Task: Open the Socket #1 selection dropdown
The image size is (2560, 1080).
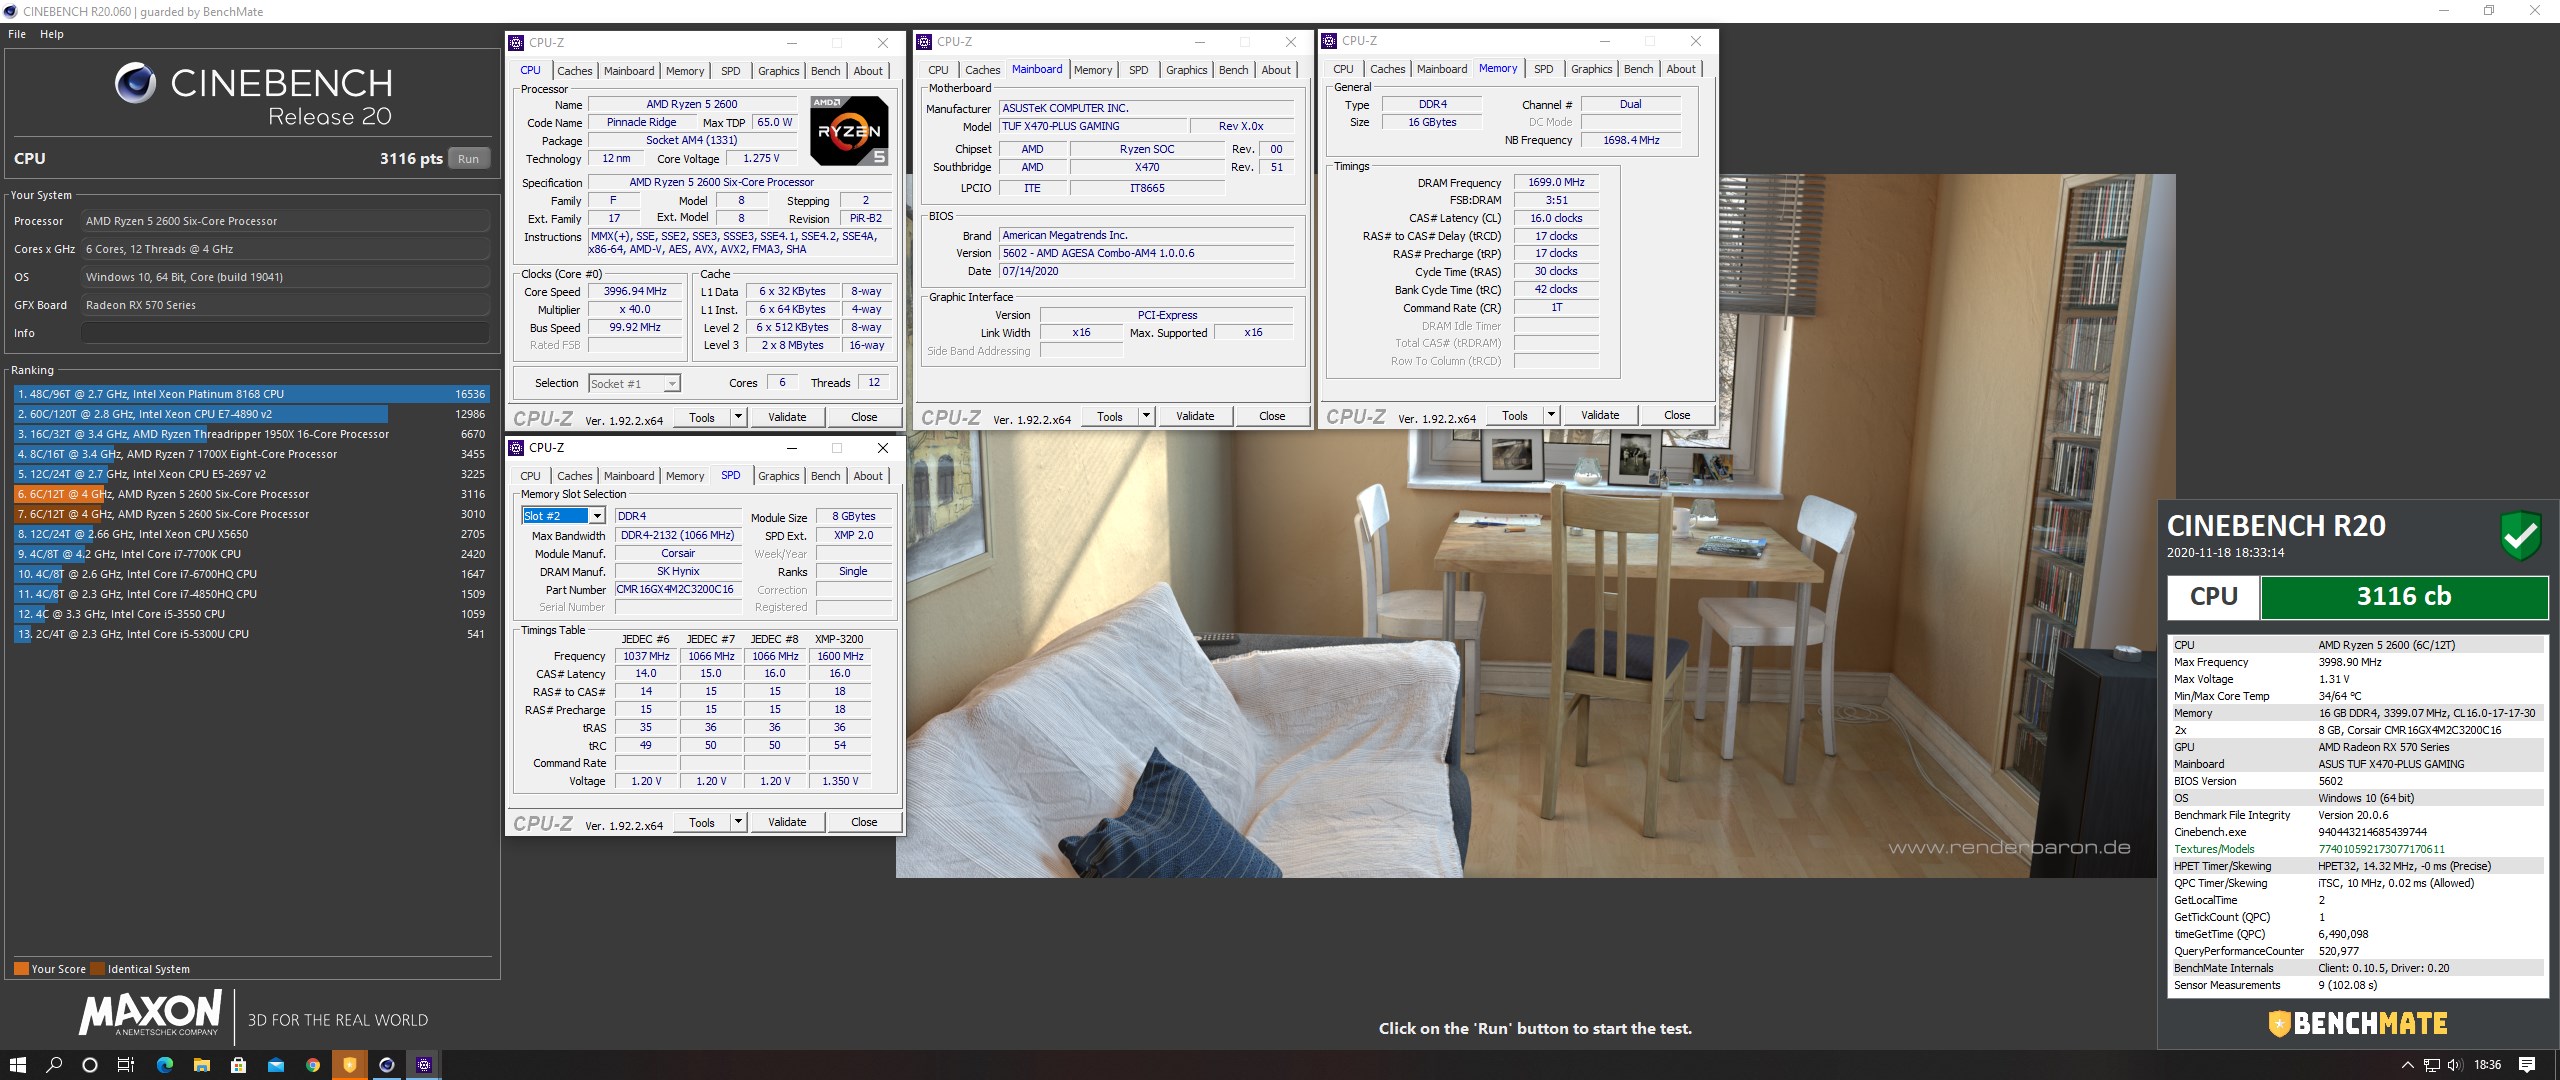Action: click(x=672, y=383)
